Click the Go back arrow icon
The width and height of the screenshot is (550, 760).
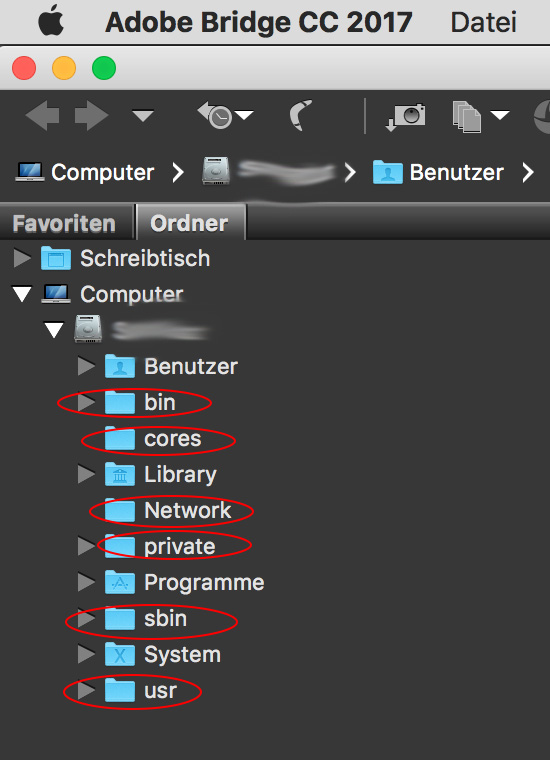coord(42,115)
